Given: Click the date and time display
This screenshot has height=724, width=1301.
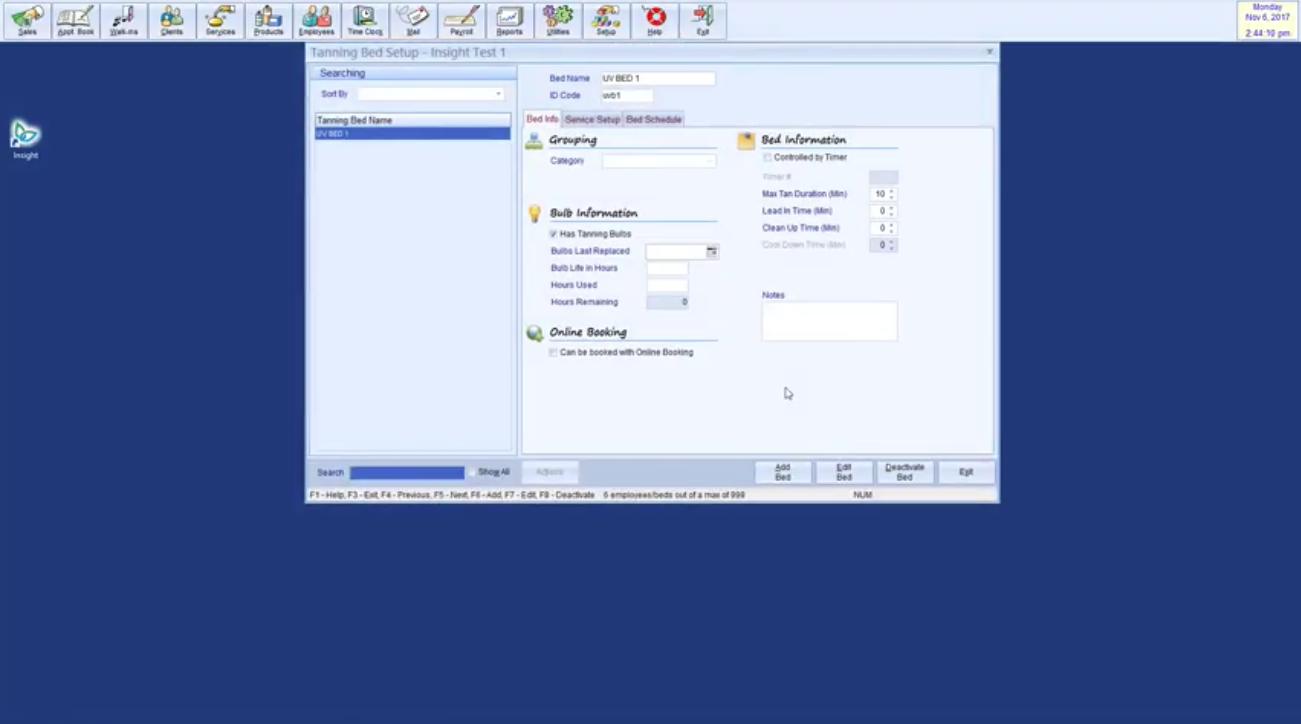Looking at the screenshot, I should (x=1267, y=21).
